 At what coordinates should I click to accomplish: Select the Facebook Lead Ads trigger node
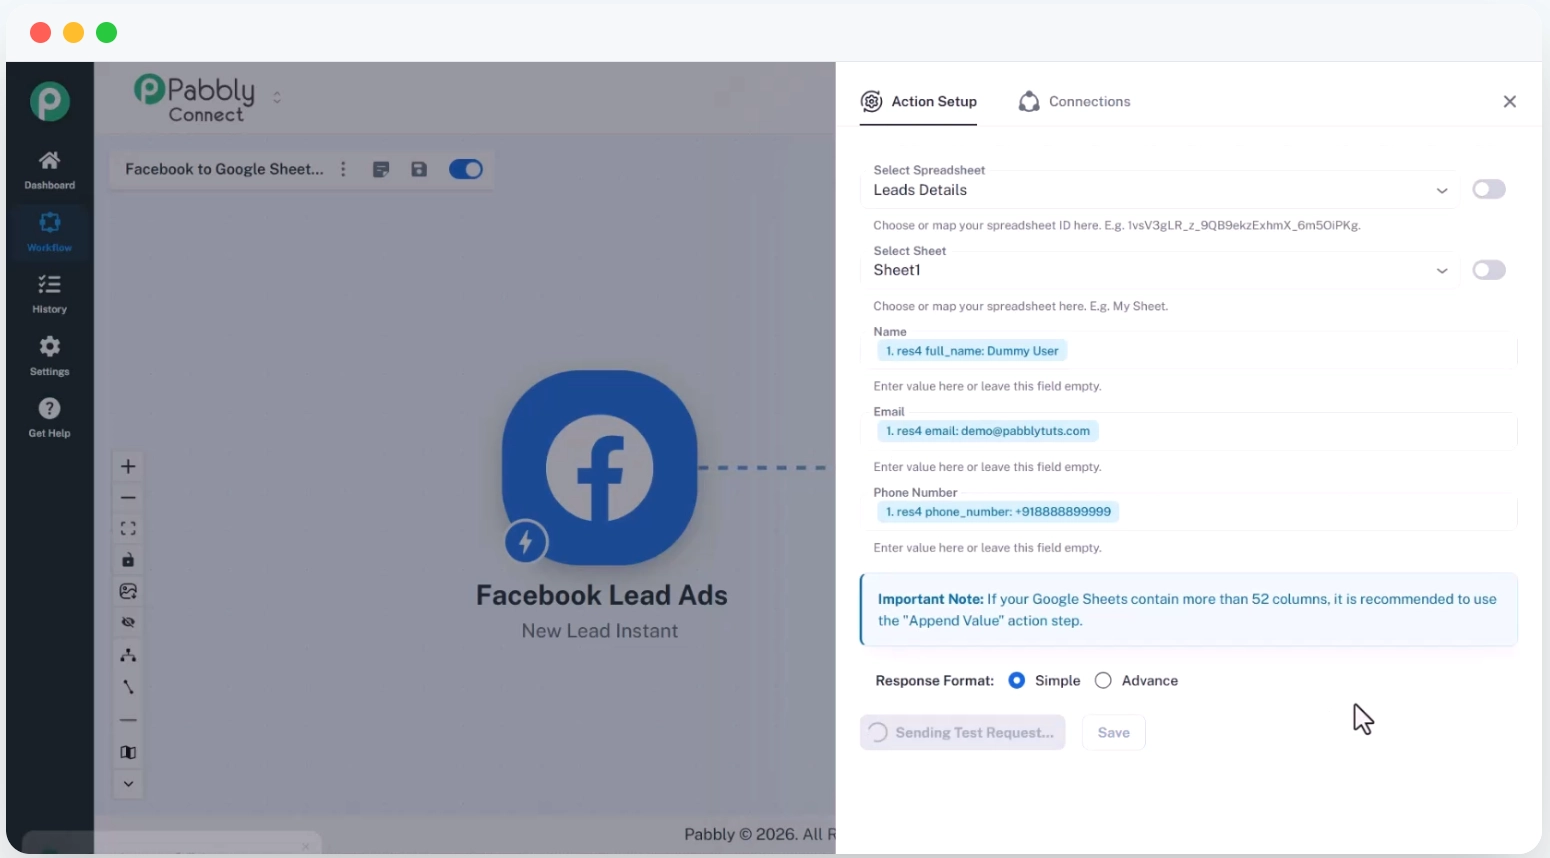point(600,467)
